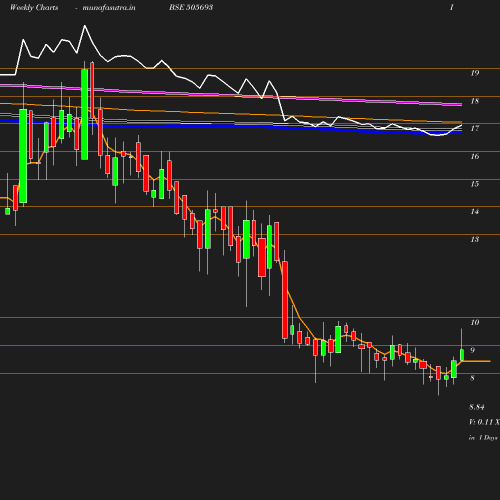Click the price axis label 8
This screenshot has width=500, height=500.
(473, 378)
